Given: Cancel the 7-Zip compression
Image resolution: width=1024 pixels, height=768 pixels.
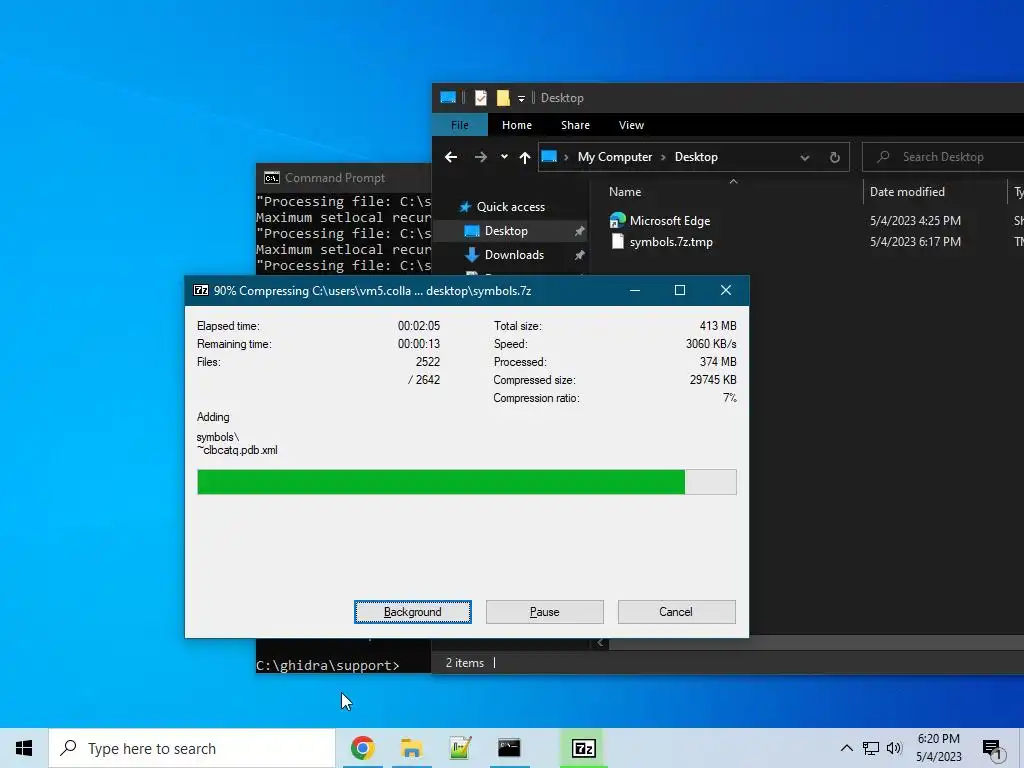Looking at the screenshot, I should (x=676, y=612).
